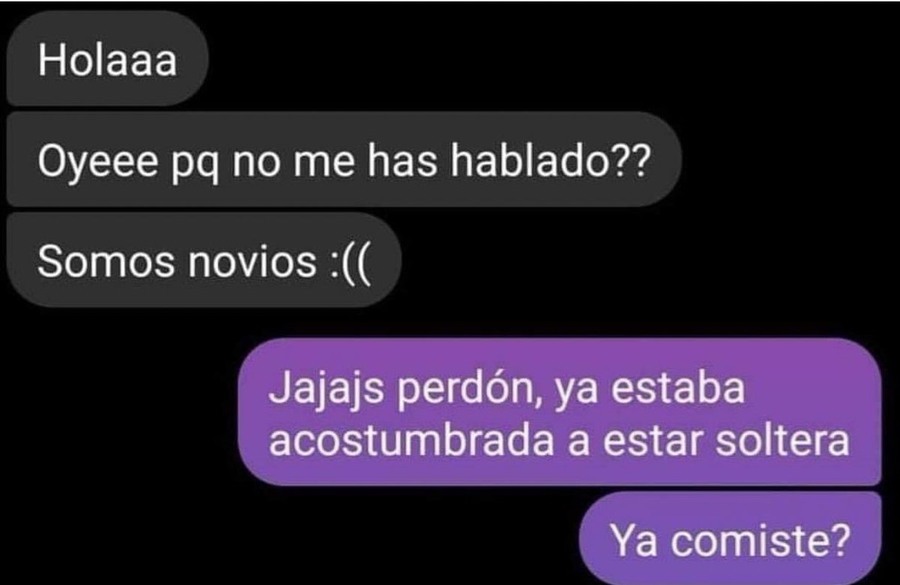900x585 pixels.
Task: Select the "Holaaa" message bubble
Action: (x=107, y=59)
